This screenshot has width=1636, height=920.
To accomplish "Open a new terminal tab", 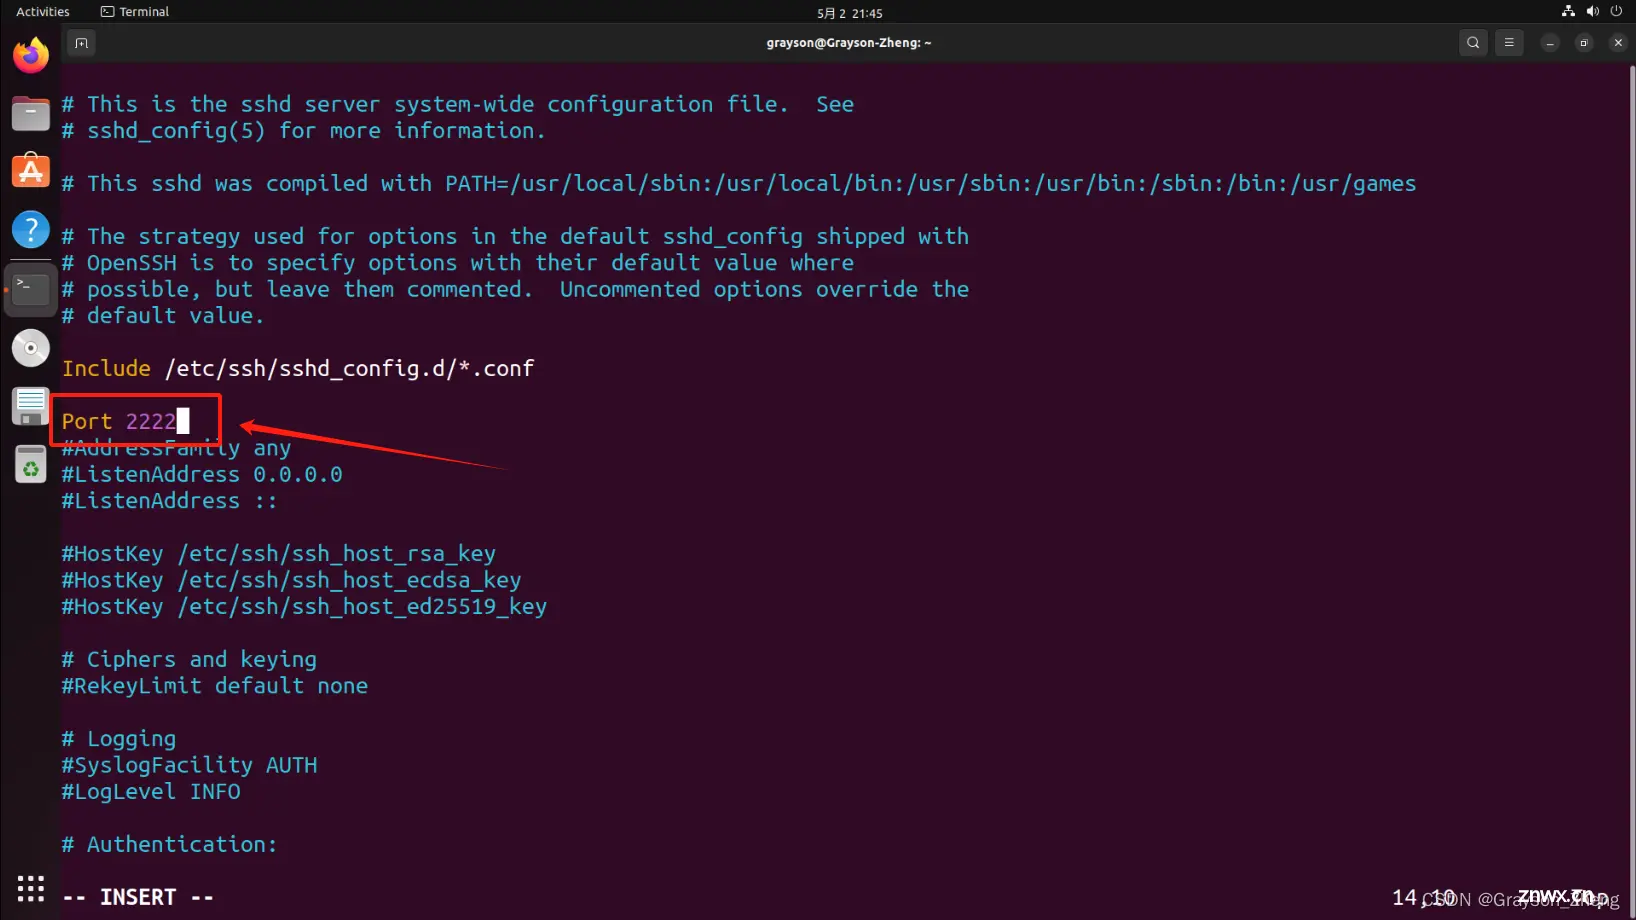I will coord(82,43).
